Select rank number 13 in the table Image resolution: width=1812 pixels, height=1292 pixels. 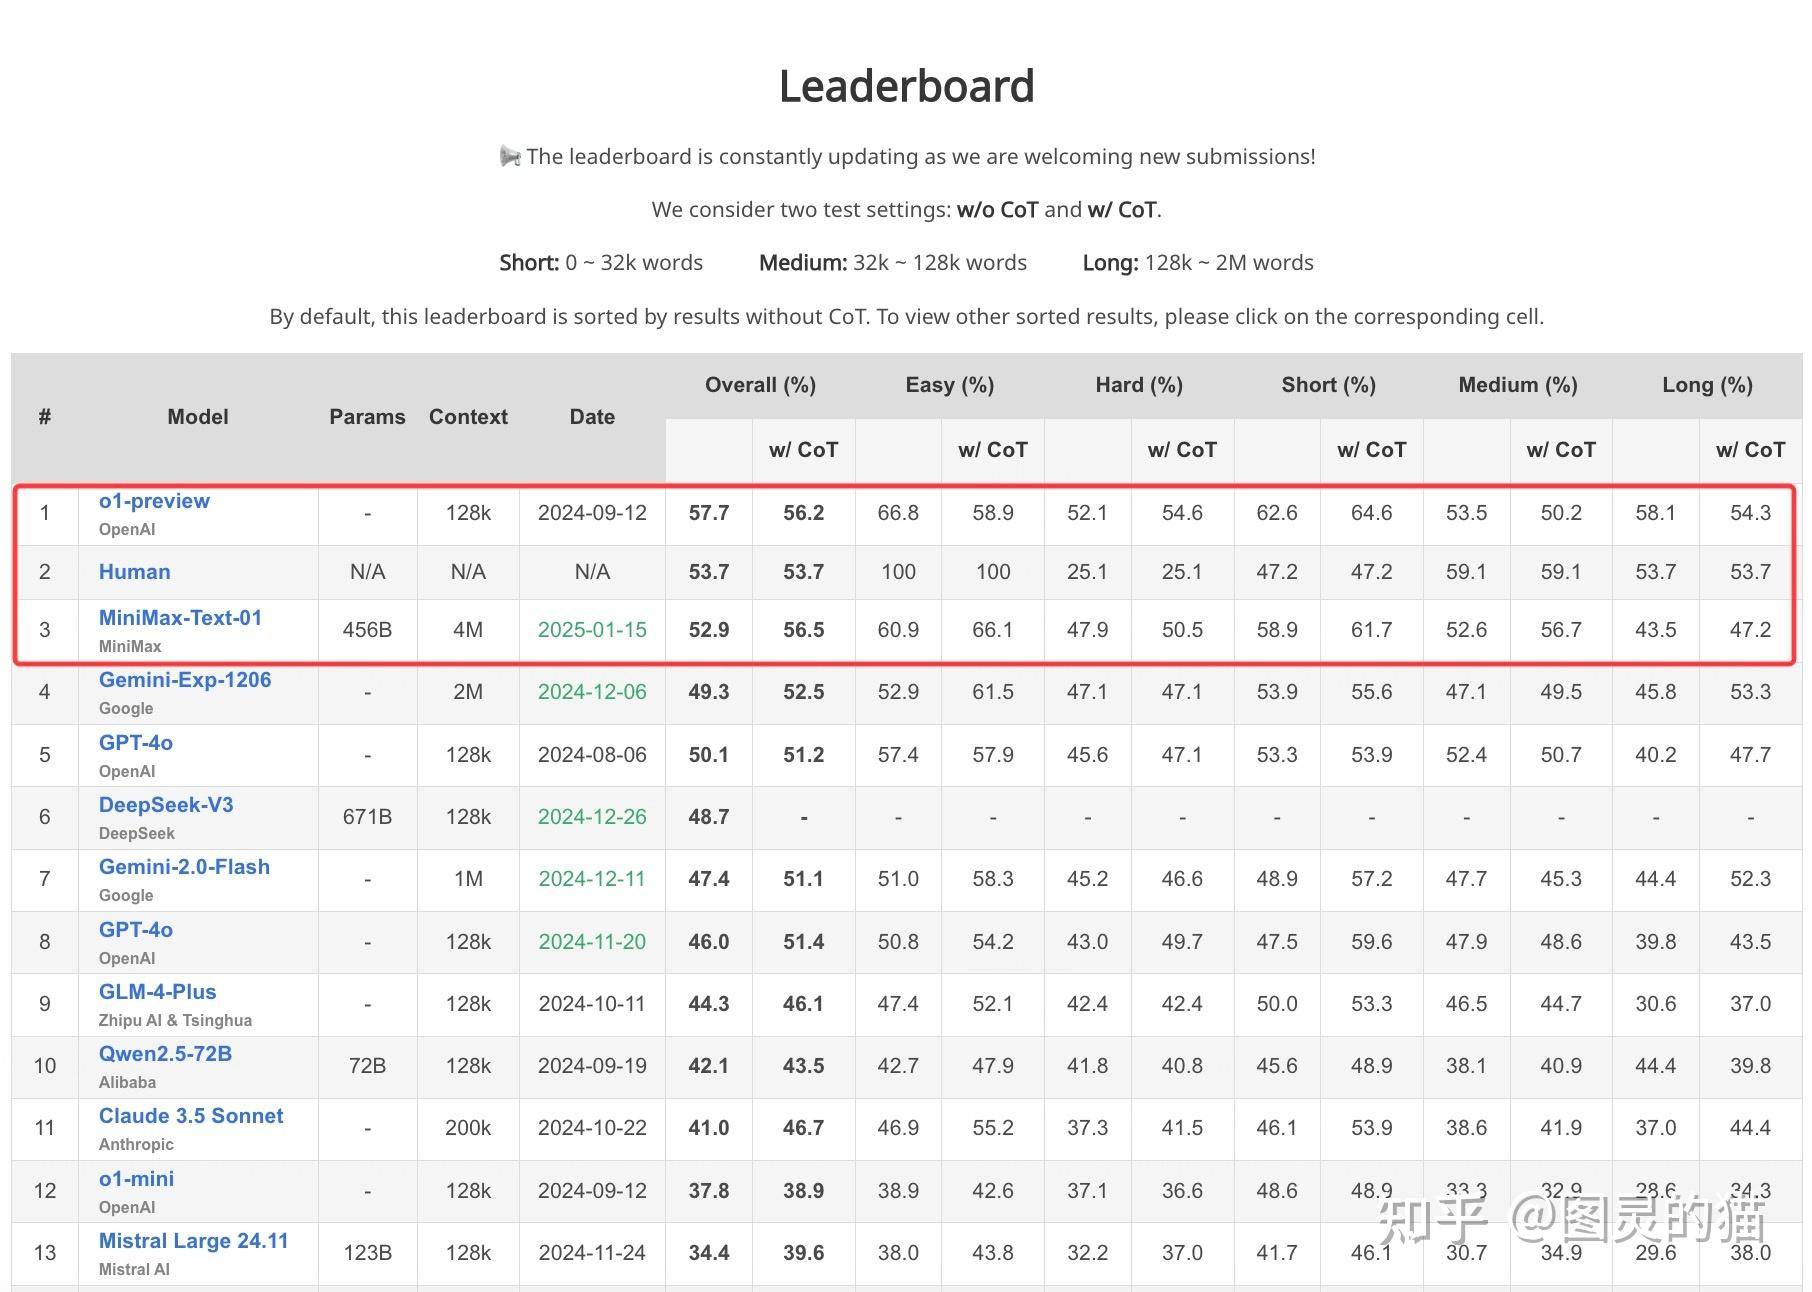click(45, 1253)
